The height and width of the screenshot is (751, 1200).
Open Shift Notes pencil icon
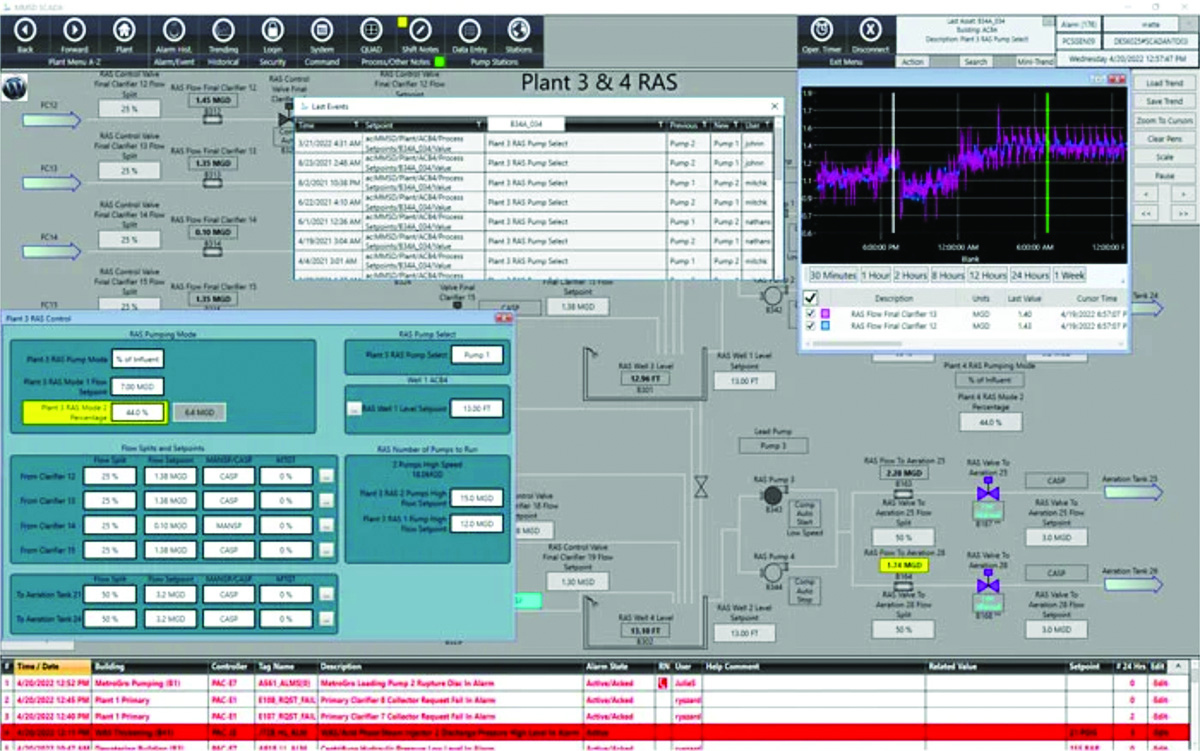pyautogui.click(x=421, y=30)
